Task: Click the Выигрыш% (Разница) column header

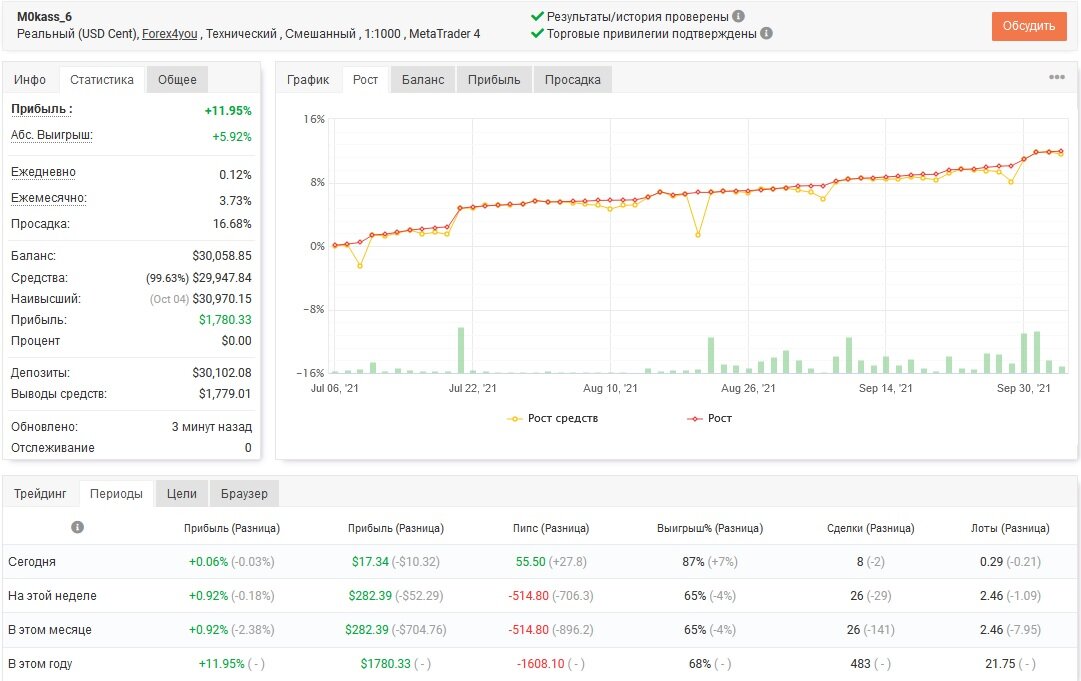Action: pyautogui.click(x=710, y=528)
